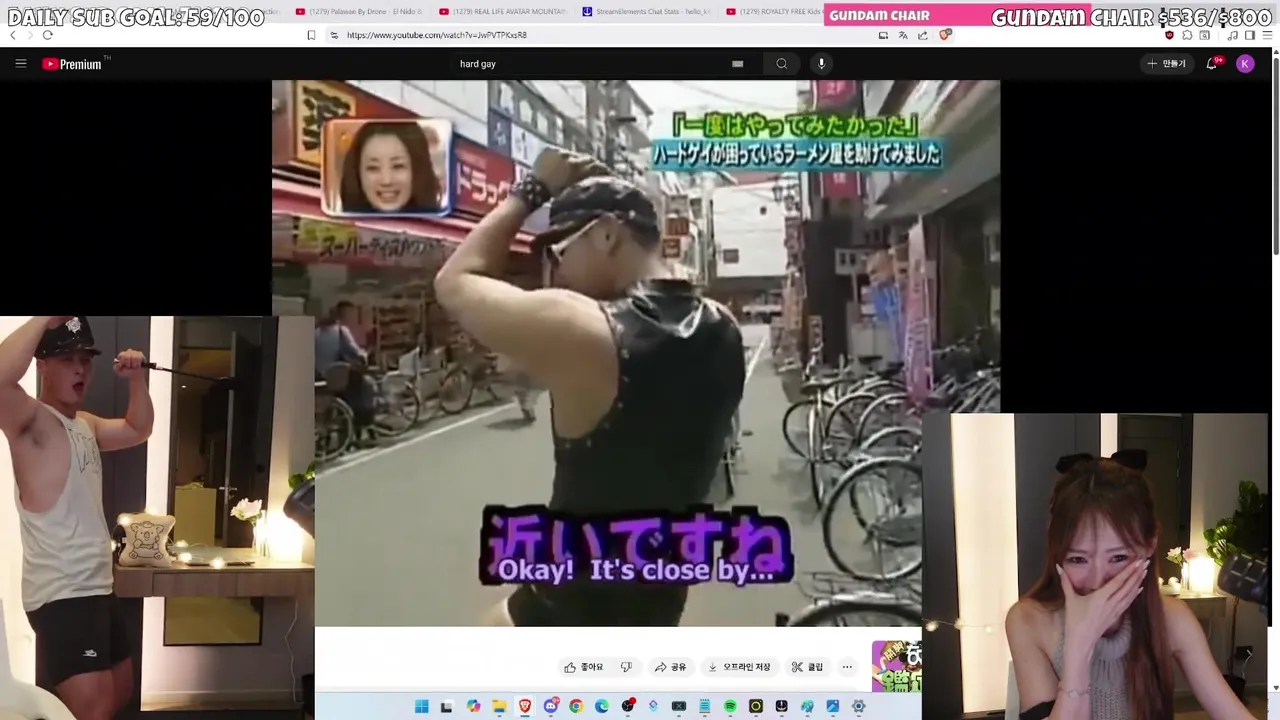Open the extensions puzzle-piece menu
Image resolution: width=1280 pixels, height=720 pixels.
pyautogui.click(x=1187, y=35)
